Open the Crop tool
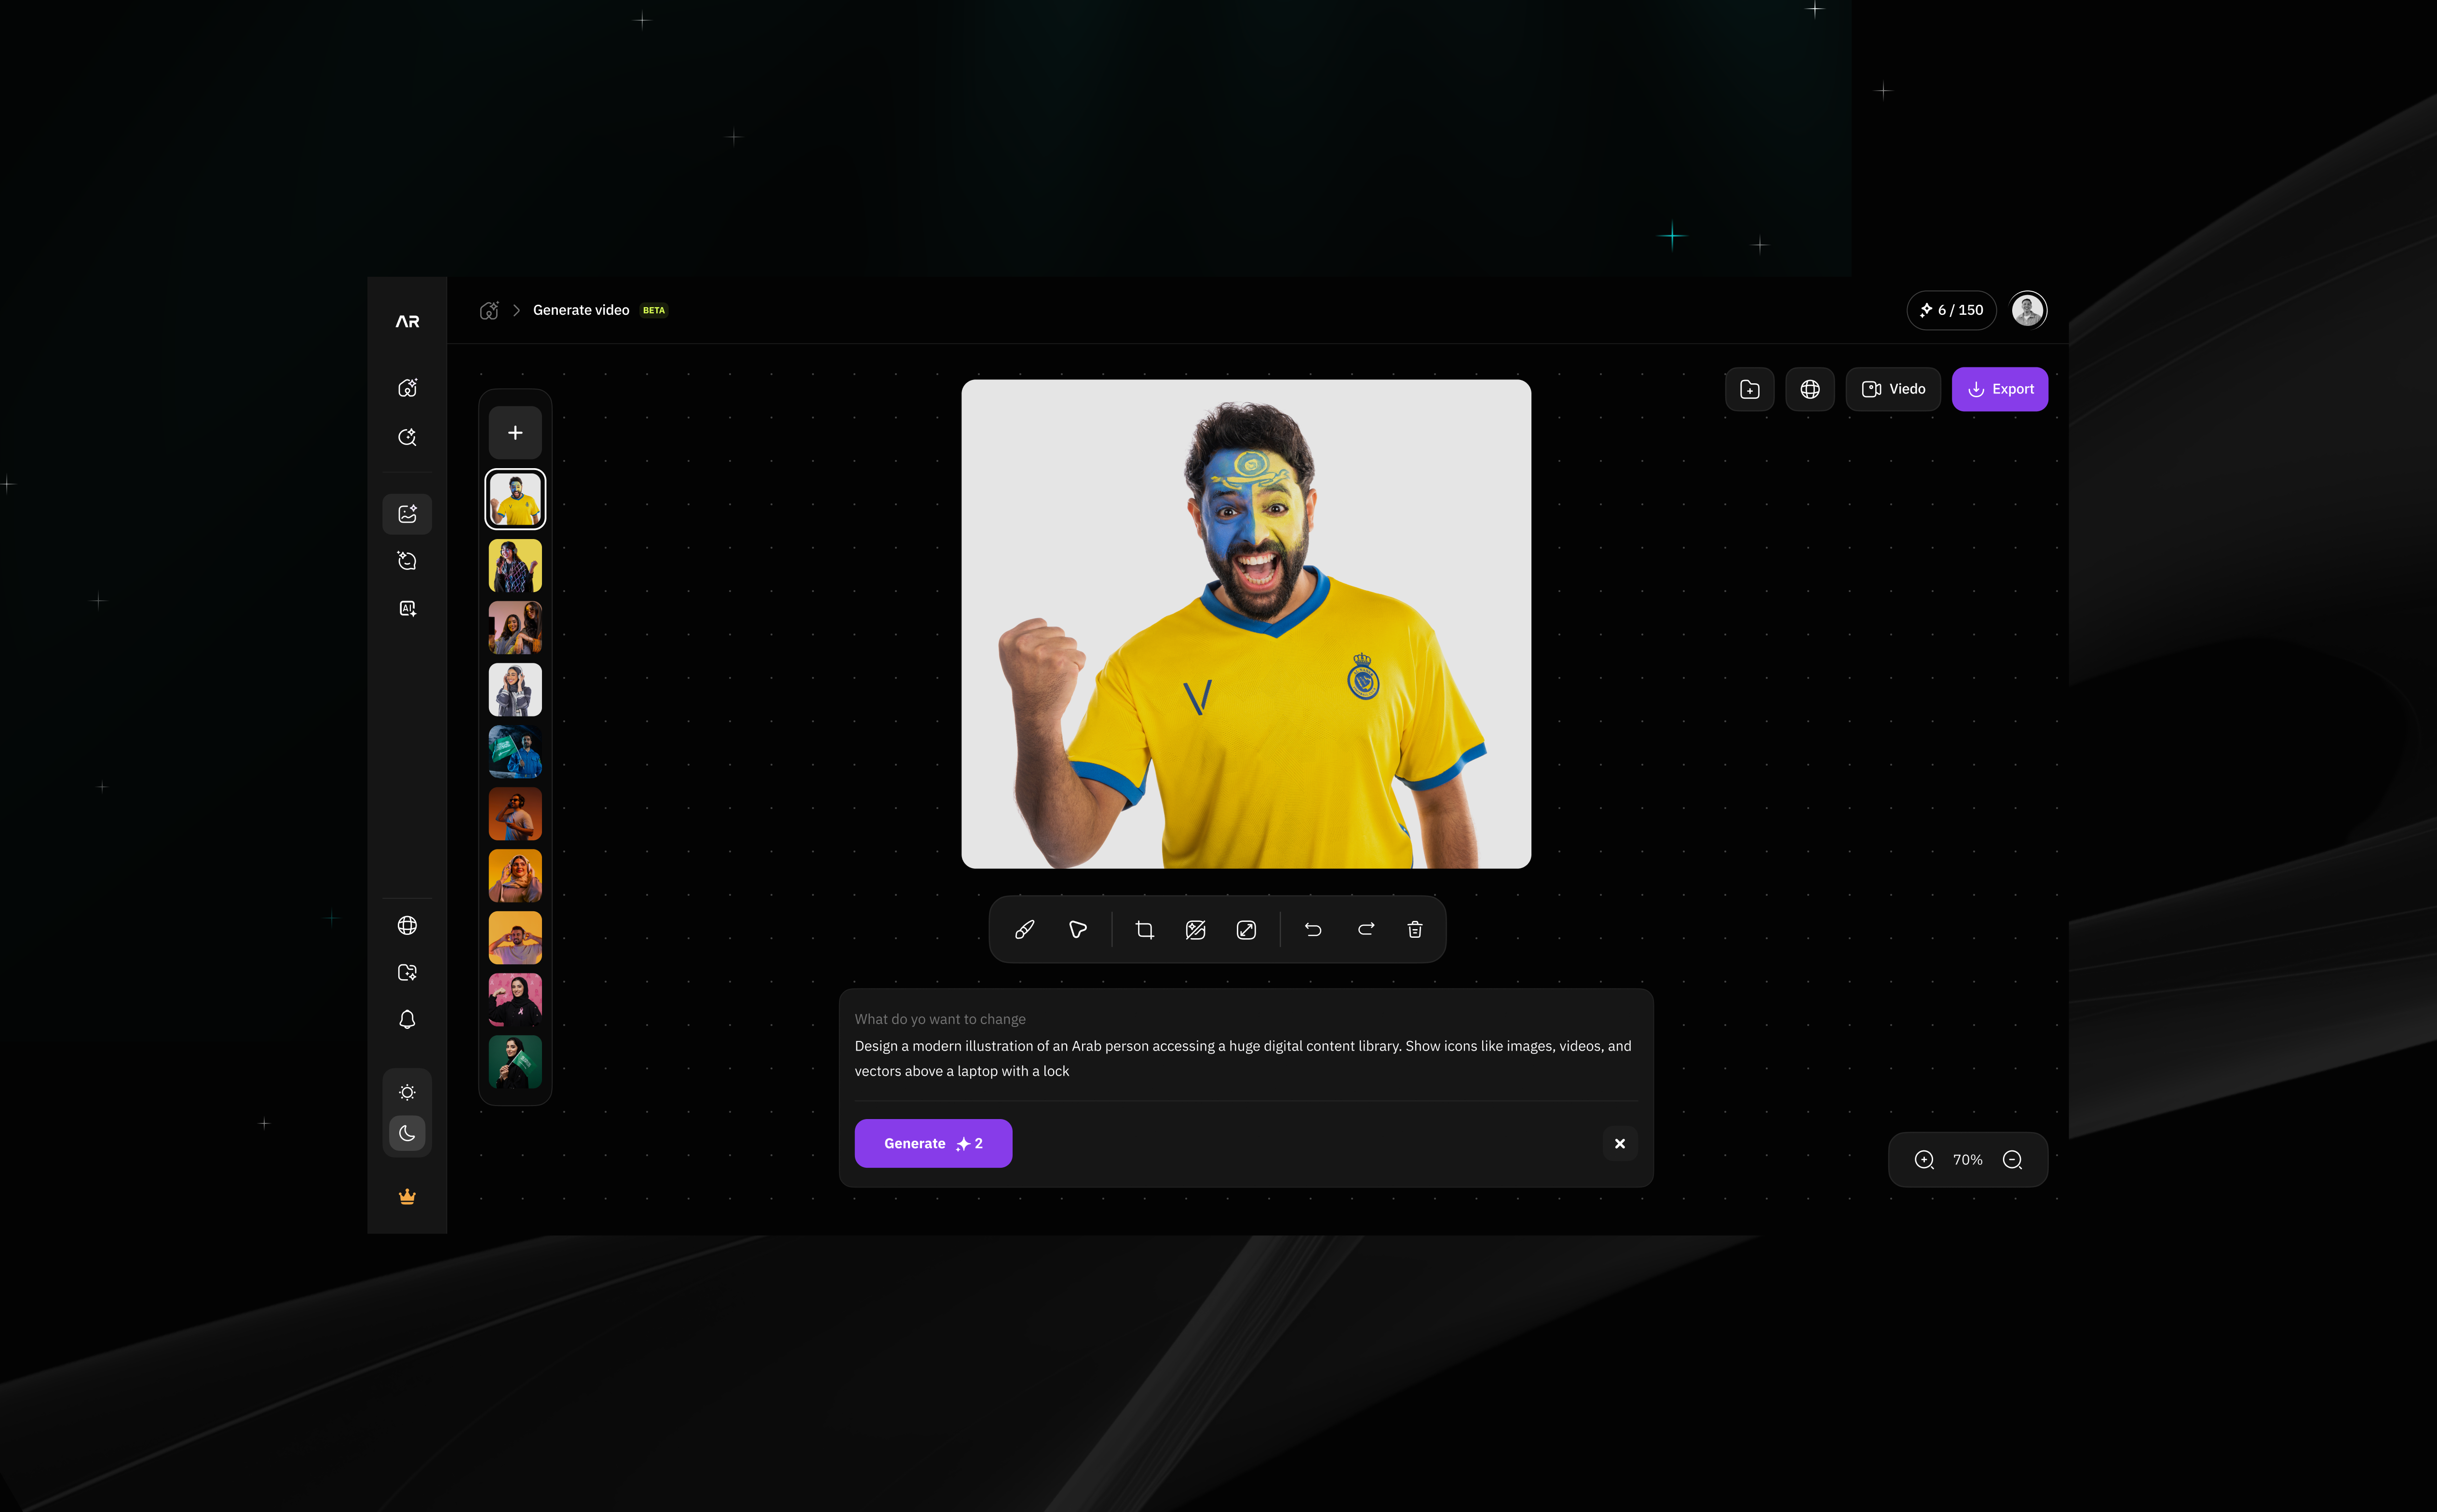The image size is (2437, 1512). click(1144, 930)
